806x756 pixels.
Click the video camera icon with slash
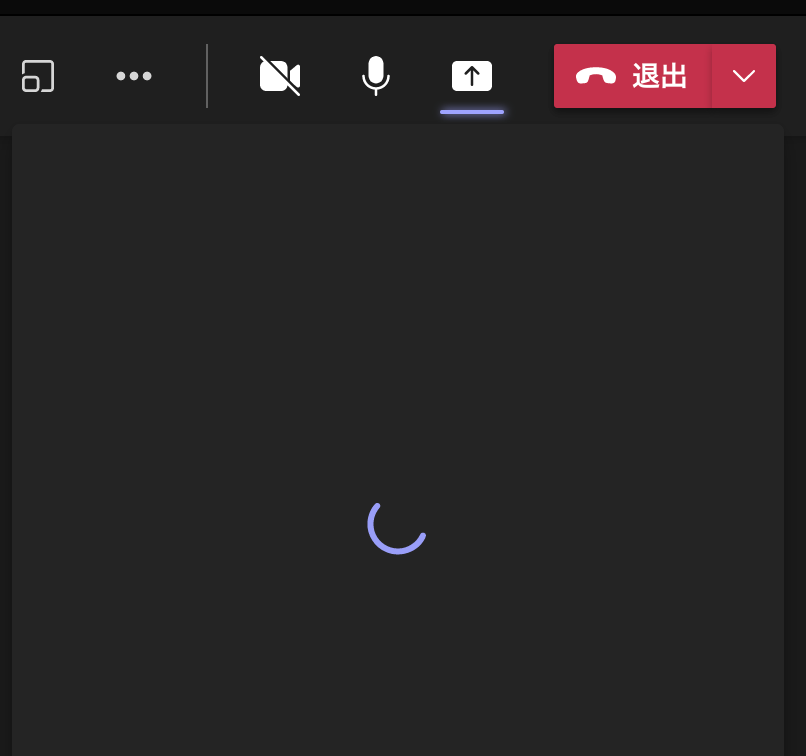point(280,76)
